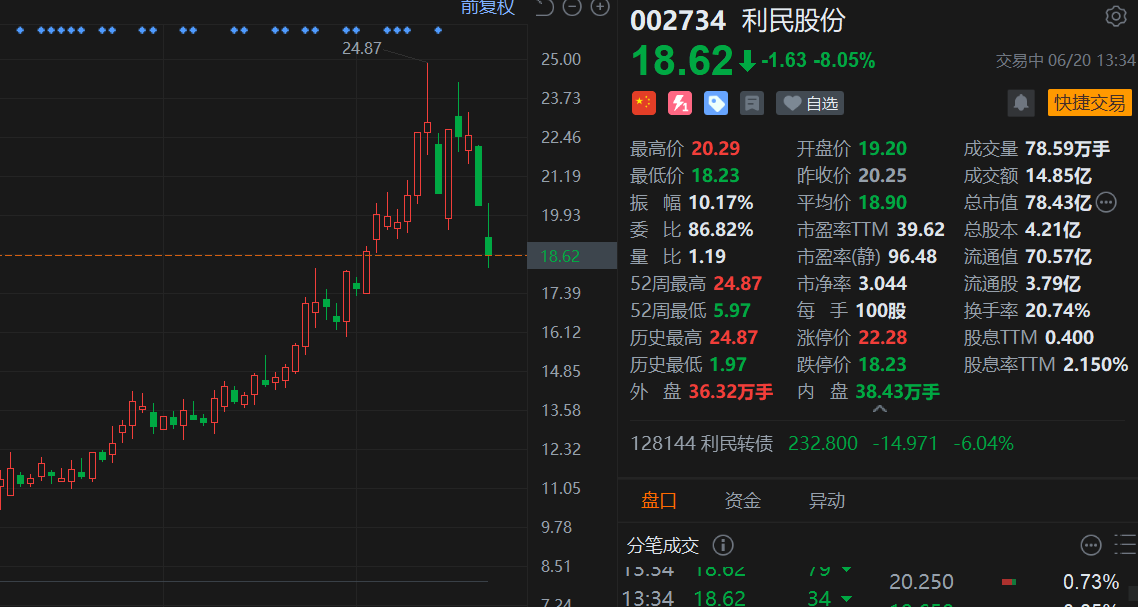Click the China flag market icon
The width and height of the screenshot is (1138, 607).
[644, 103]
